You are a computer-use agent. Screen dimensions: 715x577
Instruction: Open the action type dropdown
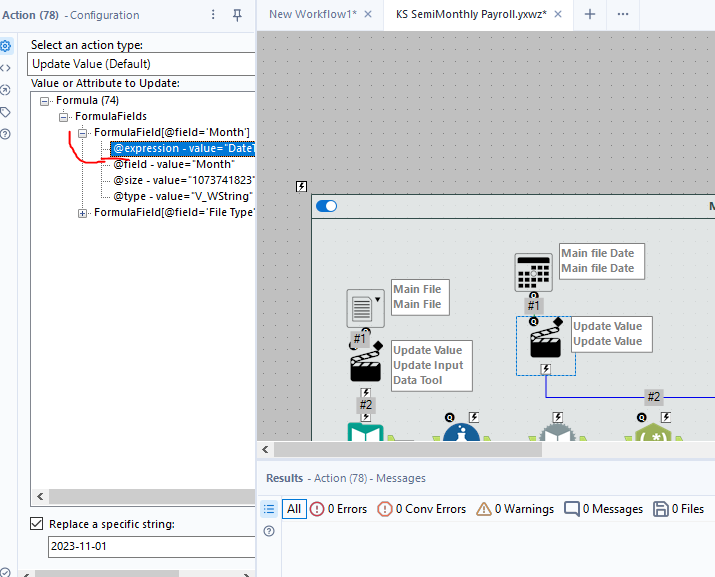141,64
